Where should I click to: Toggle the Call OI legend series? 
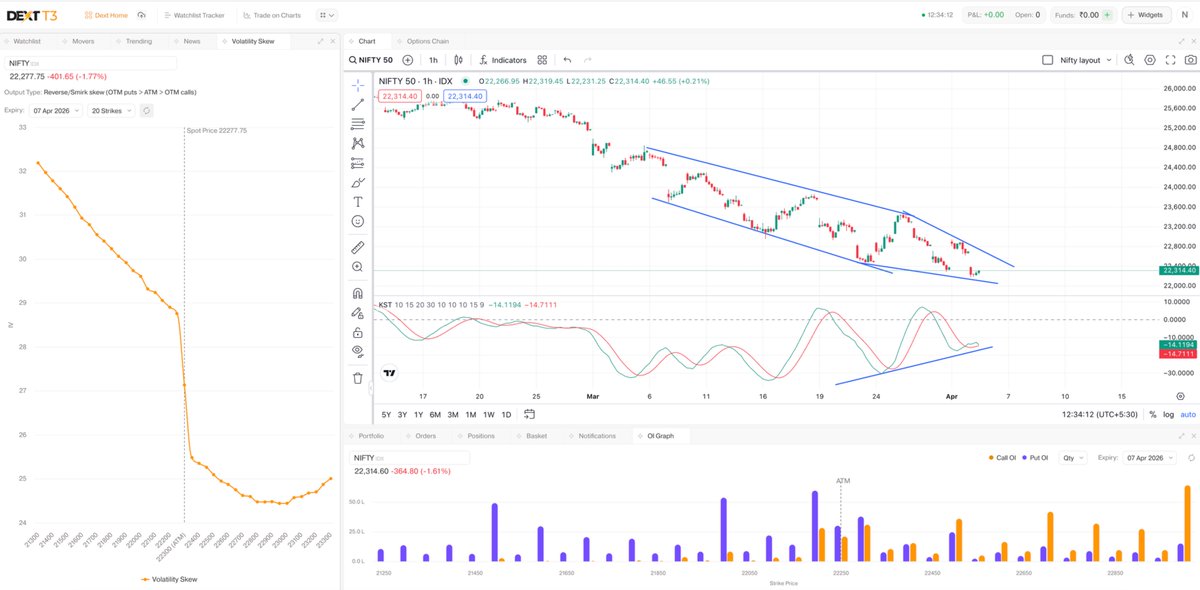click(1001, 457)
